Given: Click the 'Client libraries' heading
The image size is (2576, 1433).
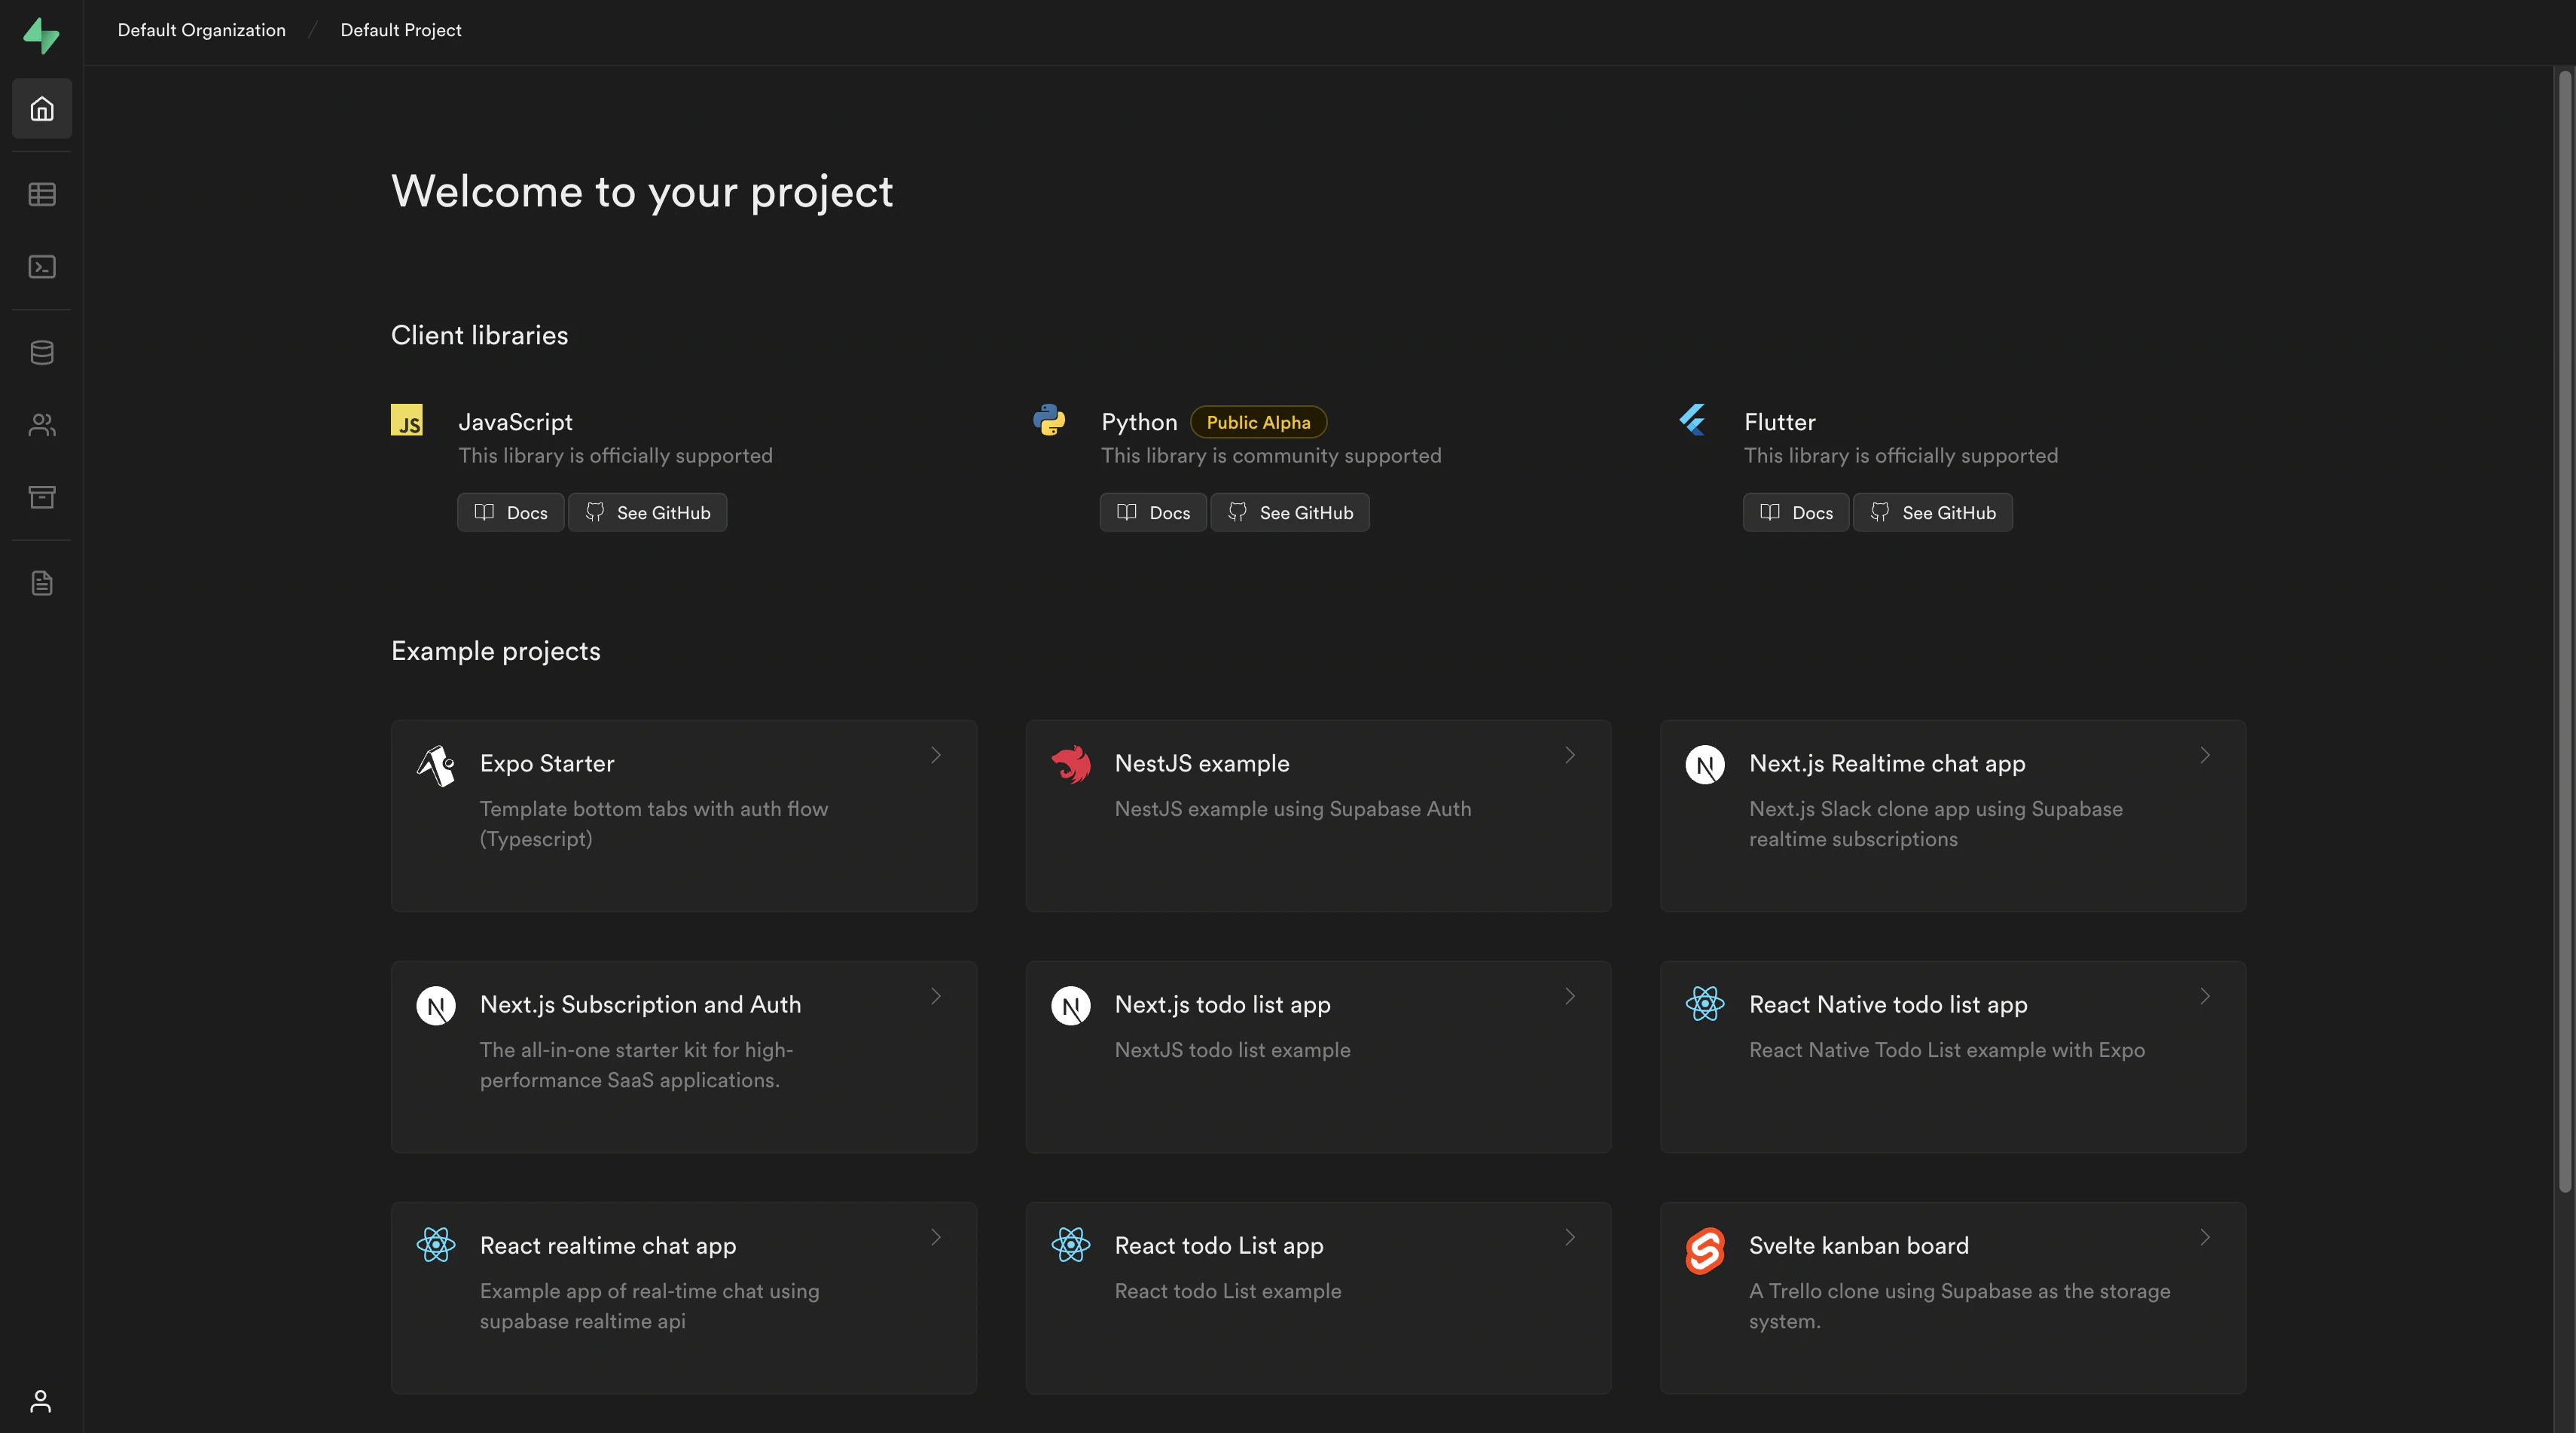Looking at the screenshot, I should tap(479, 335).
